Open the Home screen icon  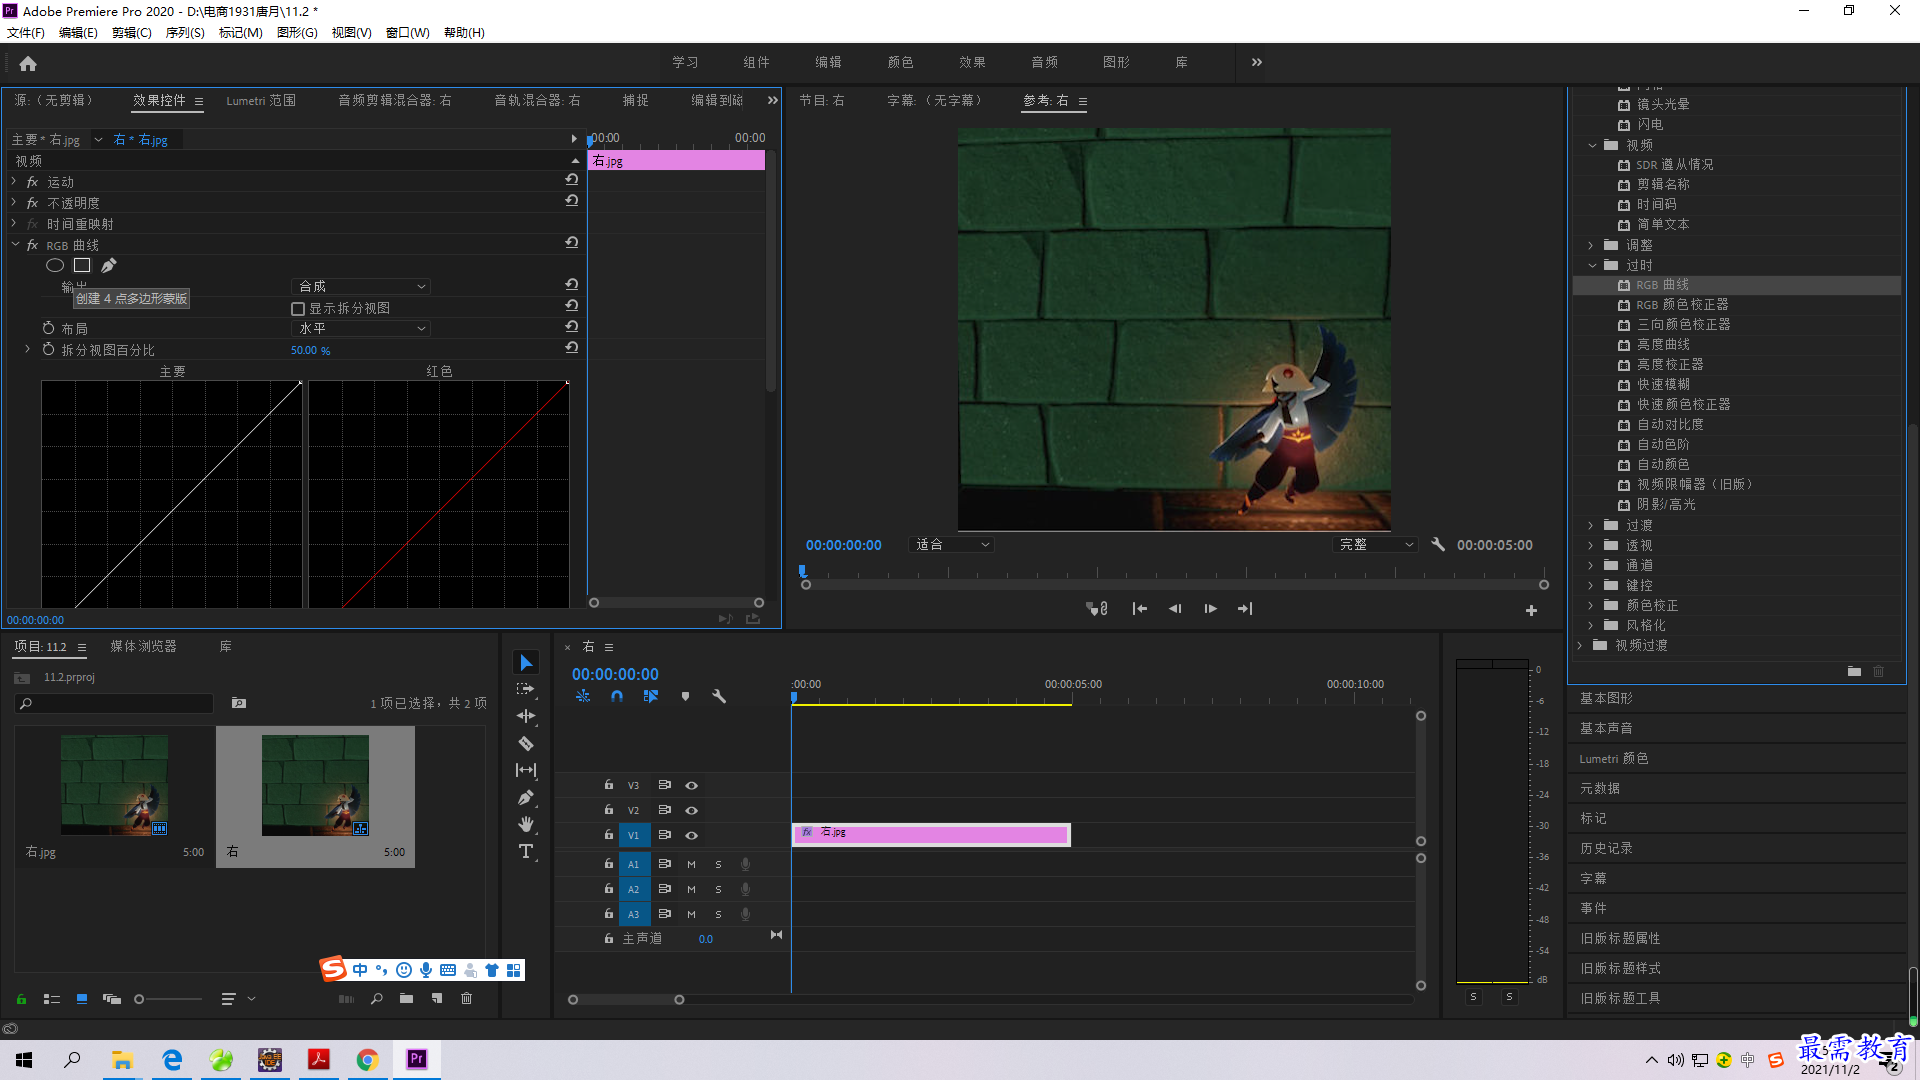coord(28,63)
